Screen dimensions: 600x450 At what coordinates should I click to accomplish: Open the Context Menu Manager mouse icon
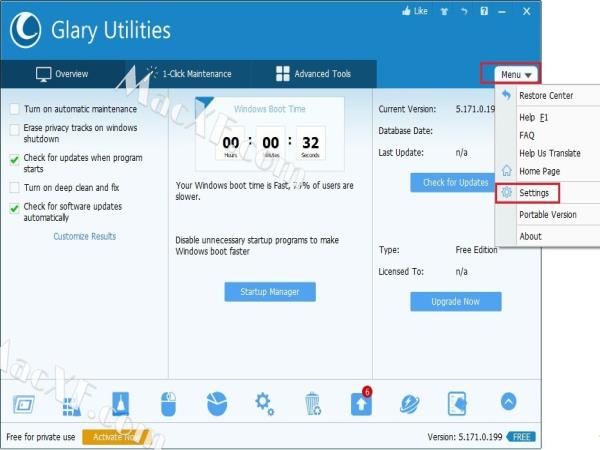click(x=168, y=403)
